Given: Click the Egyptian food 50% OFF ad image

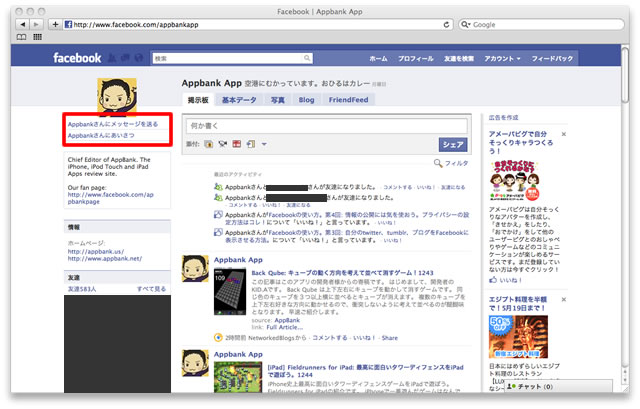Looking at the screenshot, I should 518,336.
